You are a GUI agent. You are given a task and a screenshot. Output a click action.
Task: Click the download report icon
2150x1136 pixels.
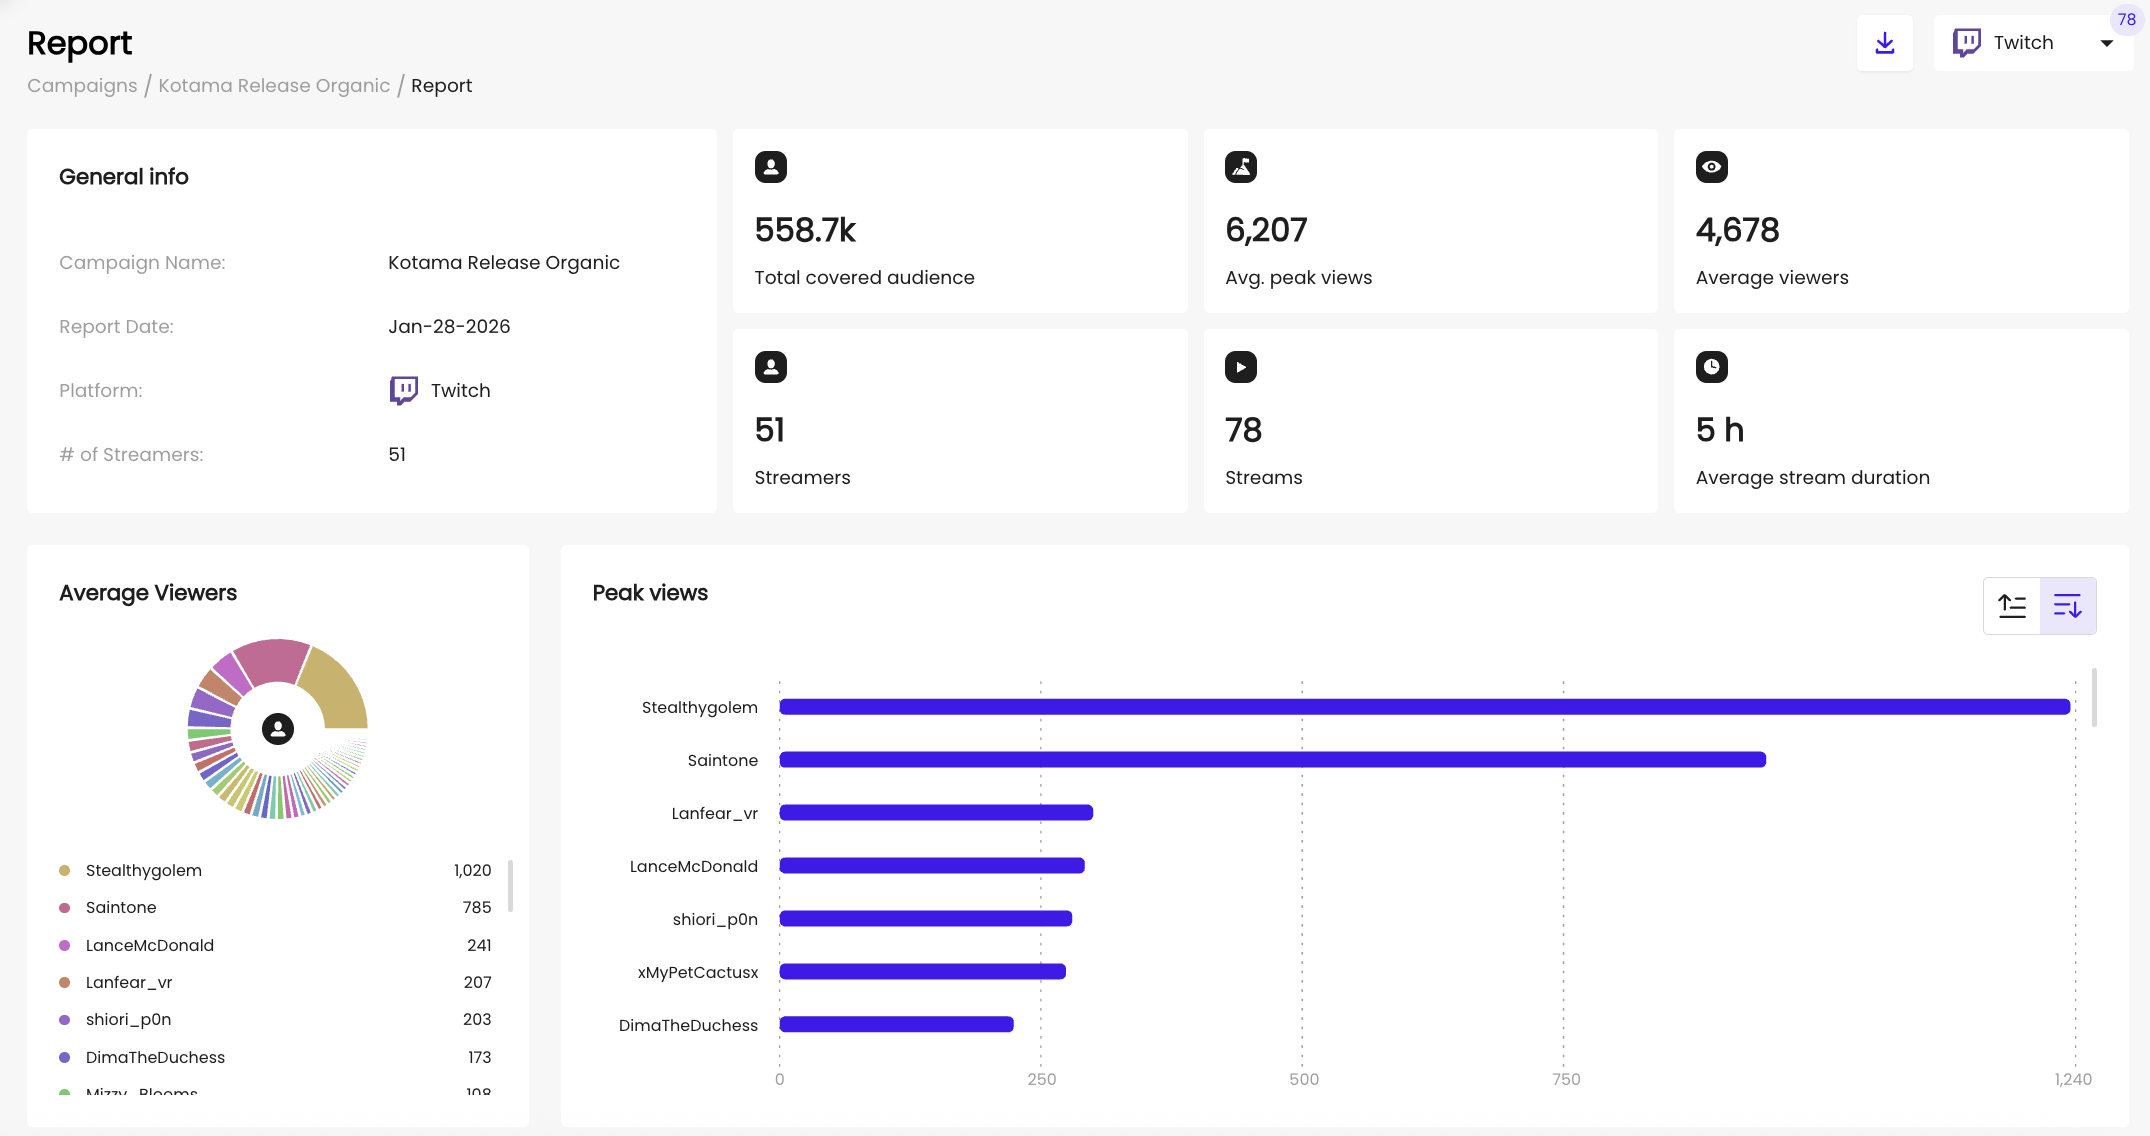[x=1884, y=43]
